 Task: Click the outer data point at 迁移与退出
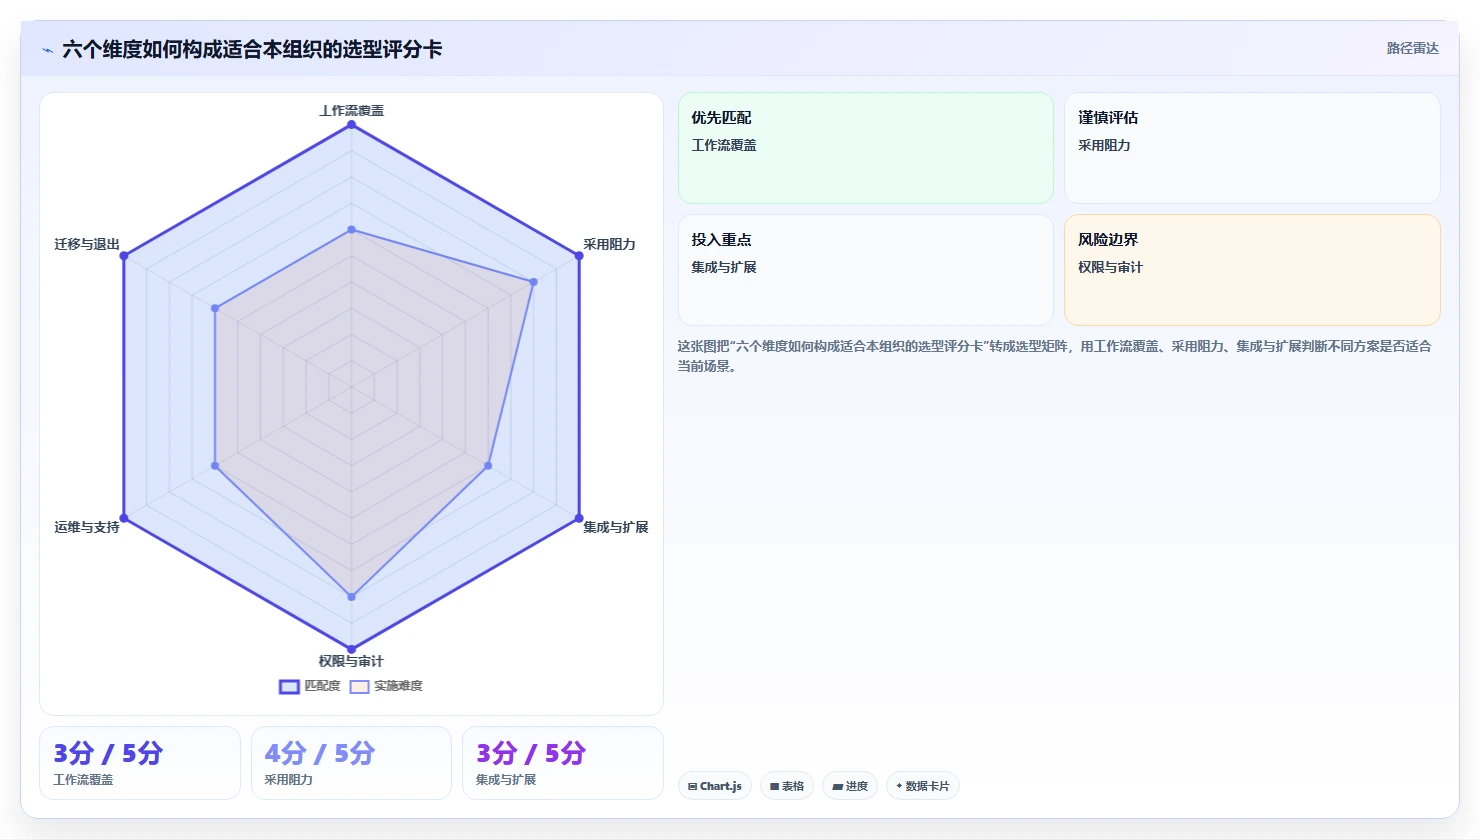124,256
